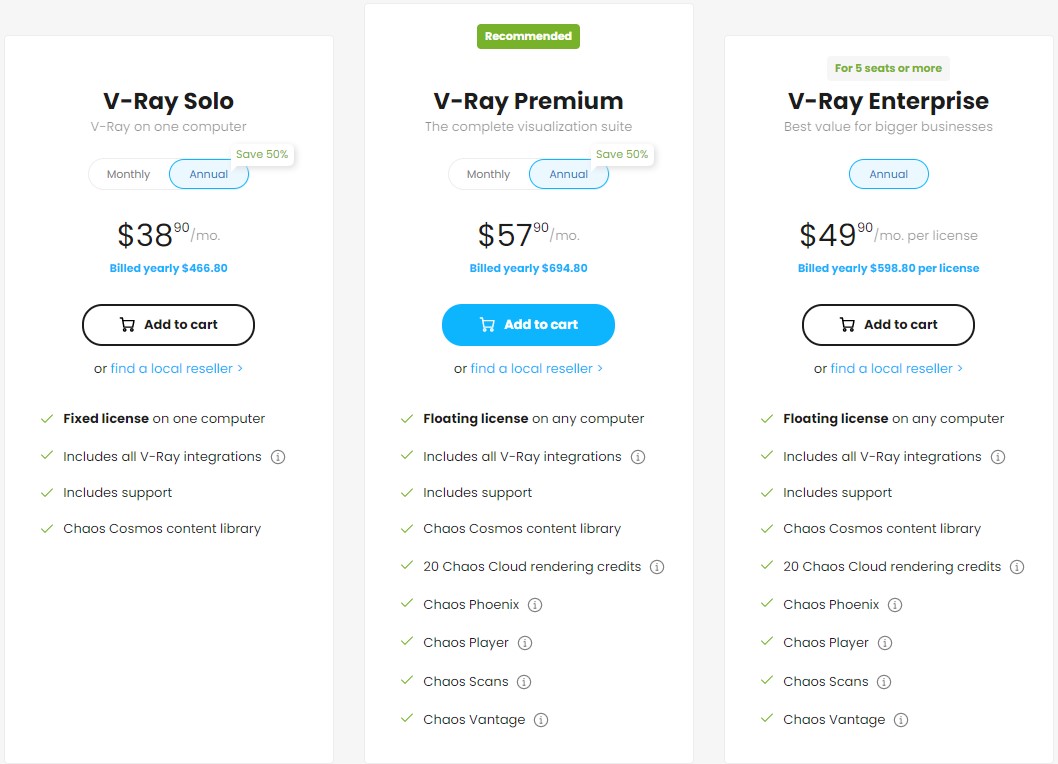1058x764 pixels.
Task: Click info icon beside Enterprise Chaos Scans
Action: (884, 682)
